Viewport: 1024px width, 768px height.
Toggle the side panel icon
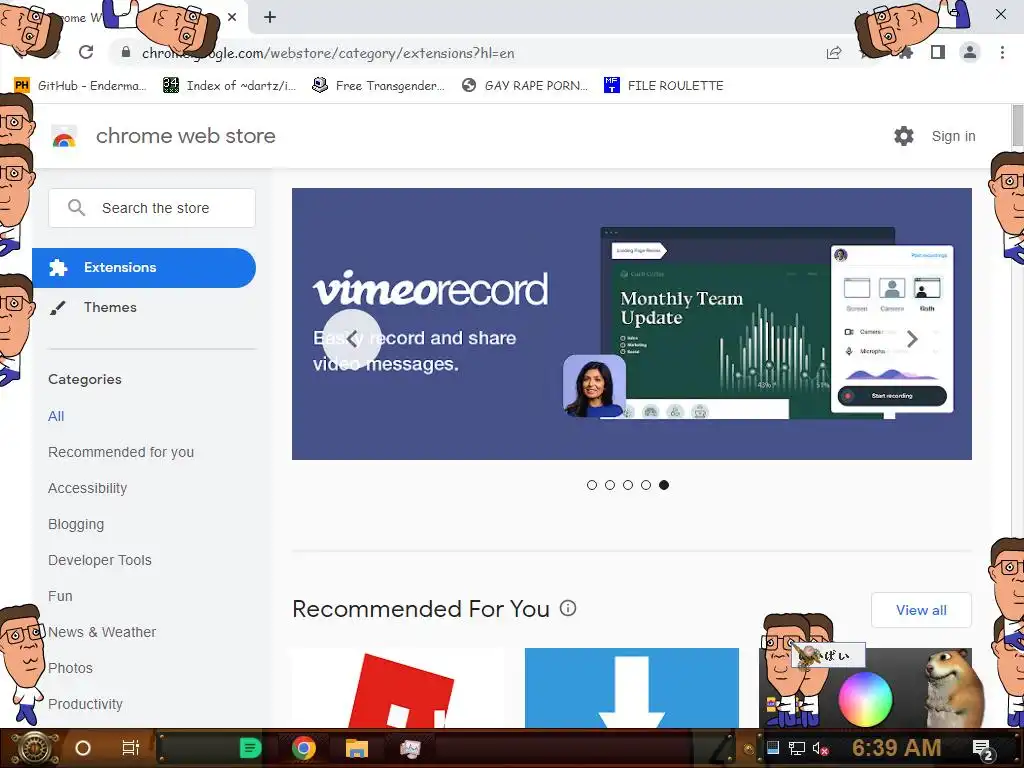click(x=938, y=52)
